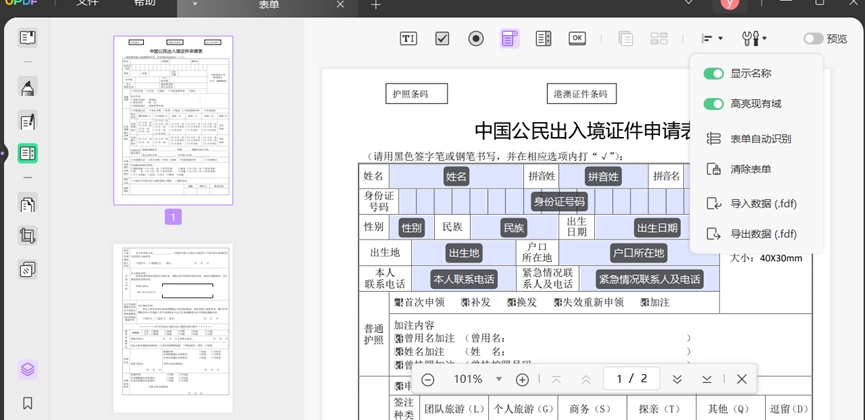Open the form tools wrench dropdown
This screenshot has height=420, width=865.
(x=755, y=38)
